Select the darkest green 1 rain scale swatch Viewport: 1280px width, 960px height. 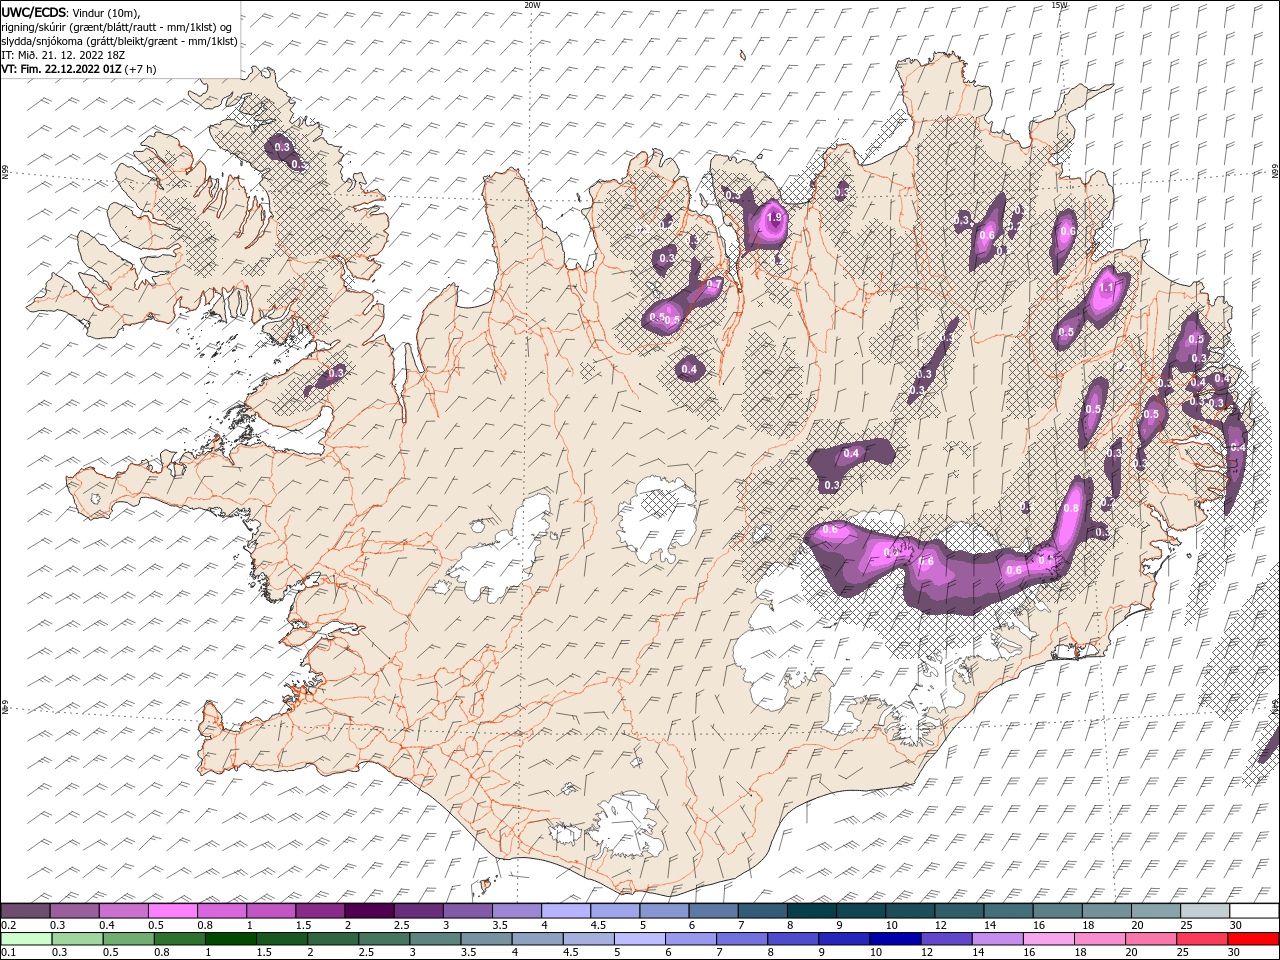pyautogui.click(x=230, y=939)
